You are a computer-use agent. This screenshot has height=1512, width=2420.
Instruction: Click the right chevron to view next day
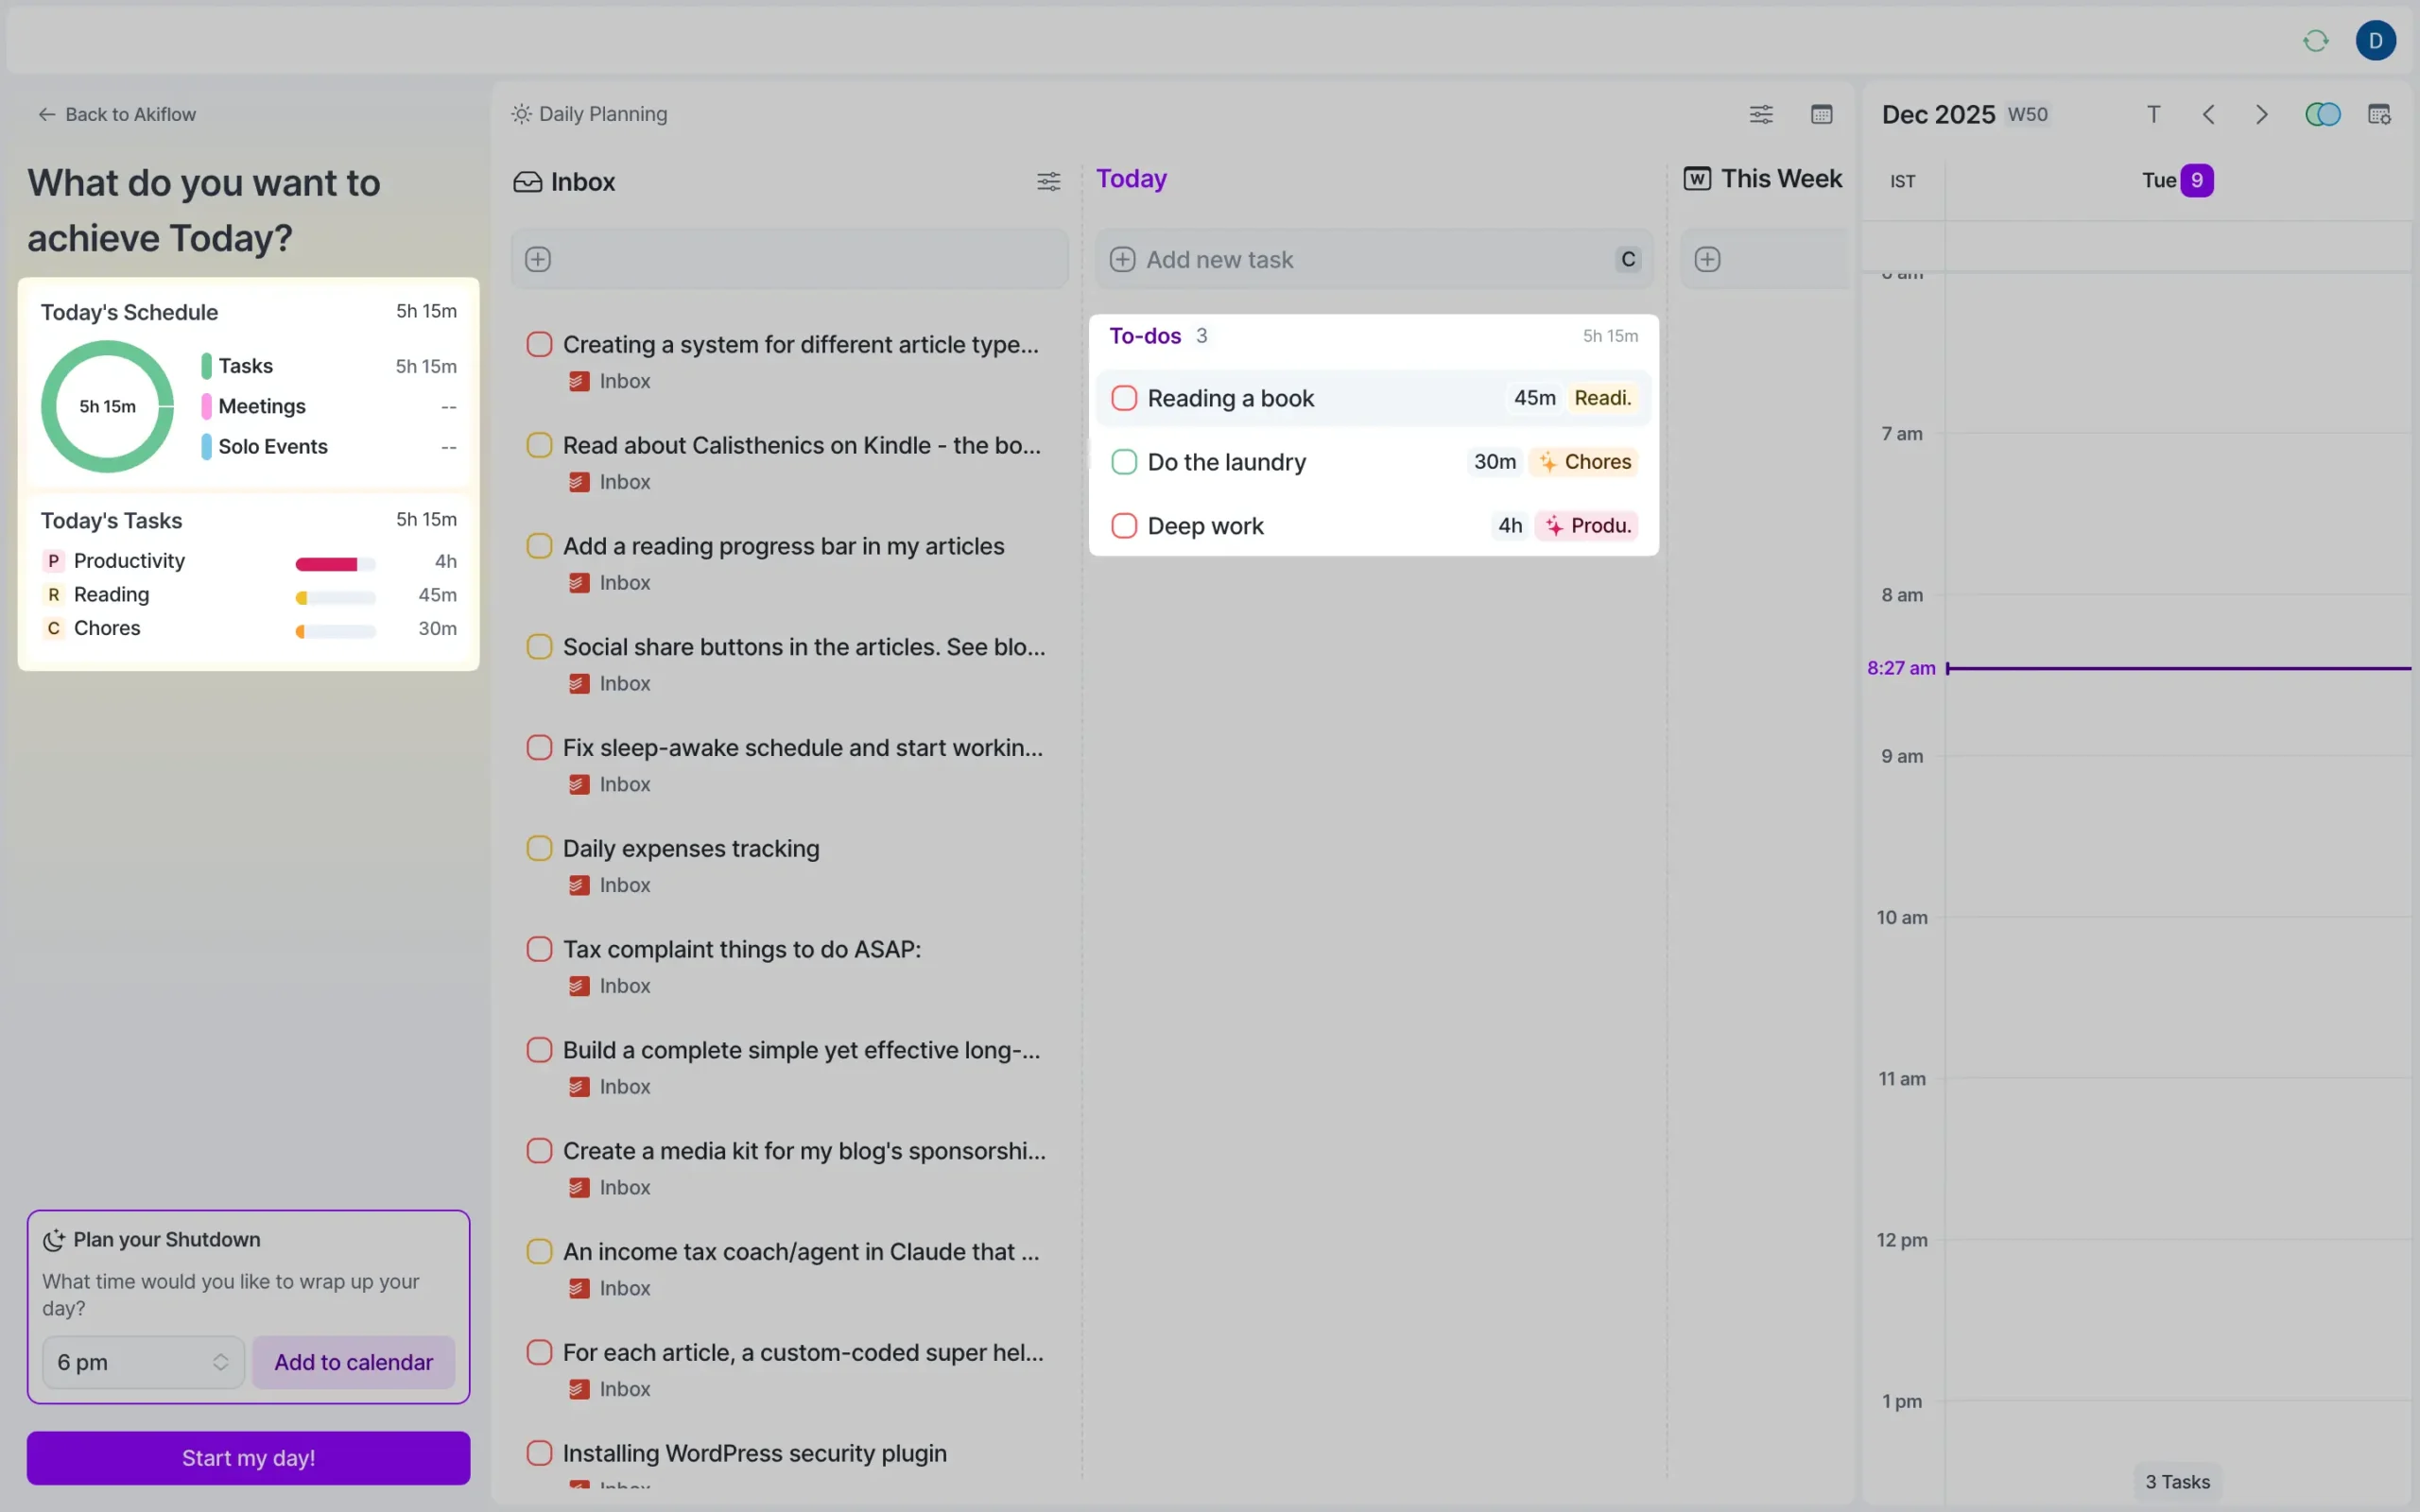click(2261, 114)
